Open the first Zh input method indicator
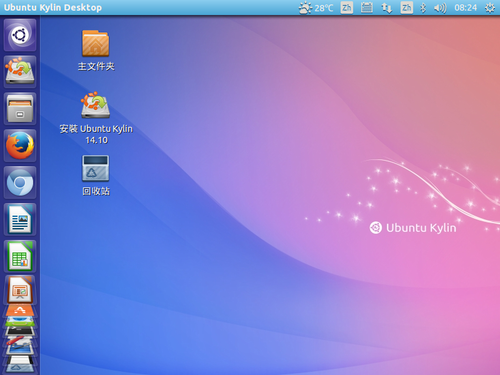Screen dimensions: 500x375 coord(347,8)
